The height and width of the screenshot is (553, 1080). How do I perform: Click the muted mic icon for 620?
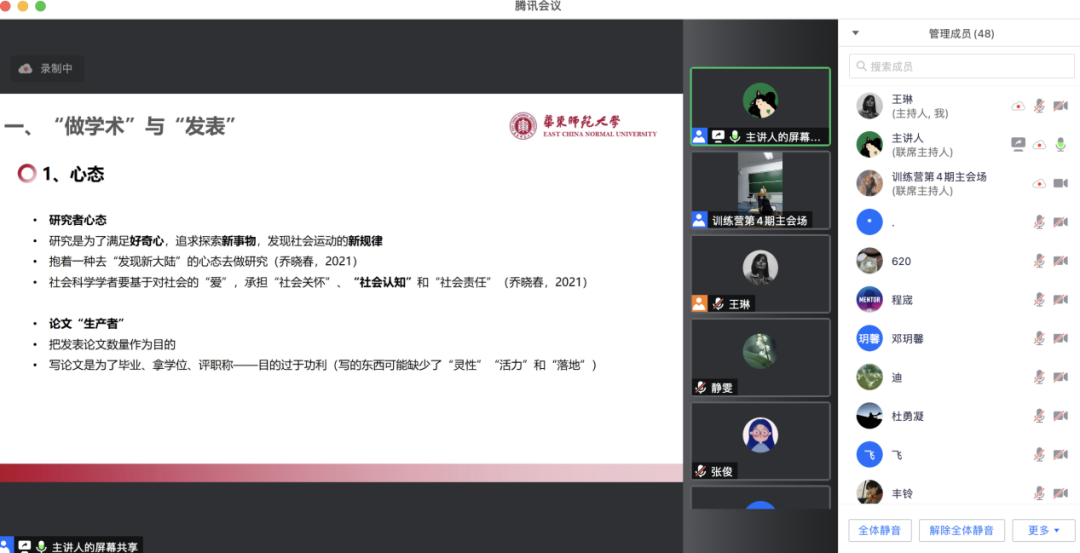(x=1039, y=261)
